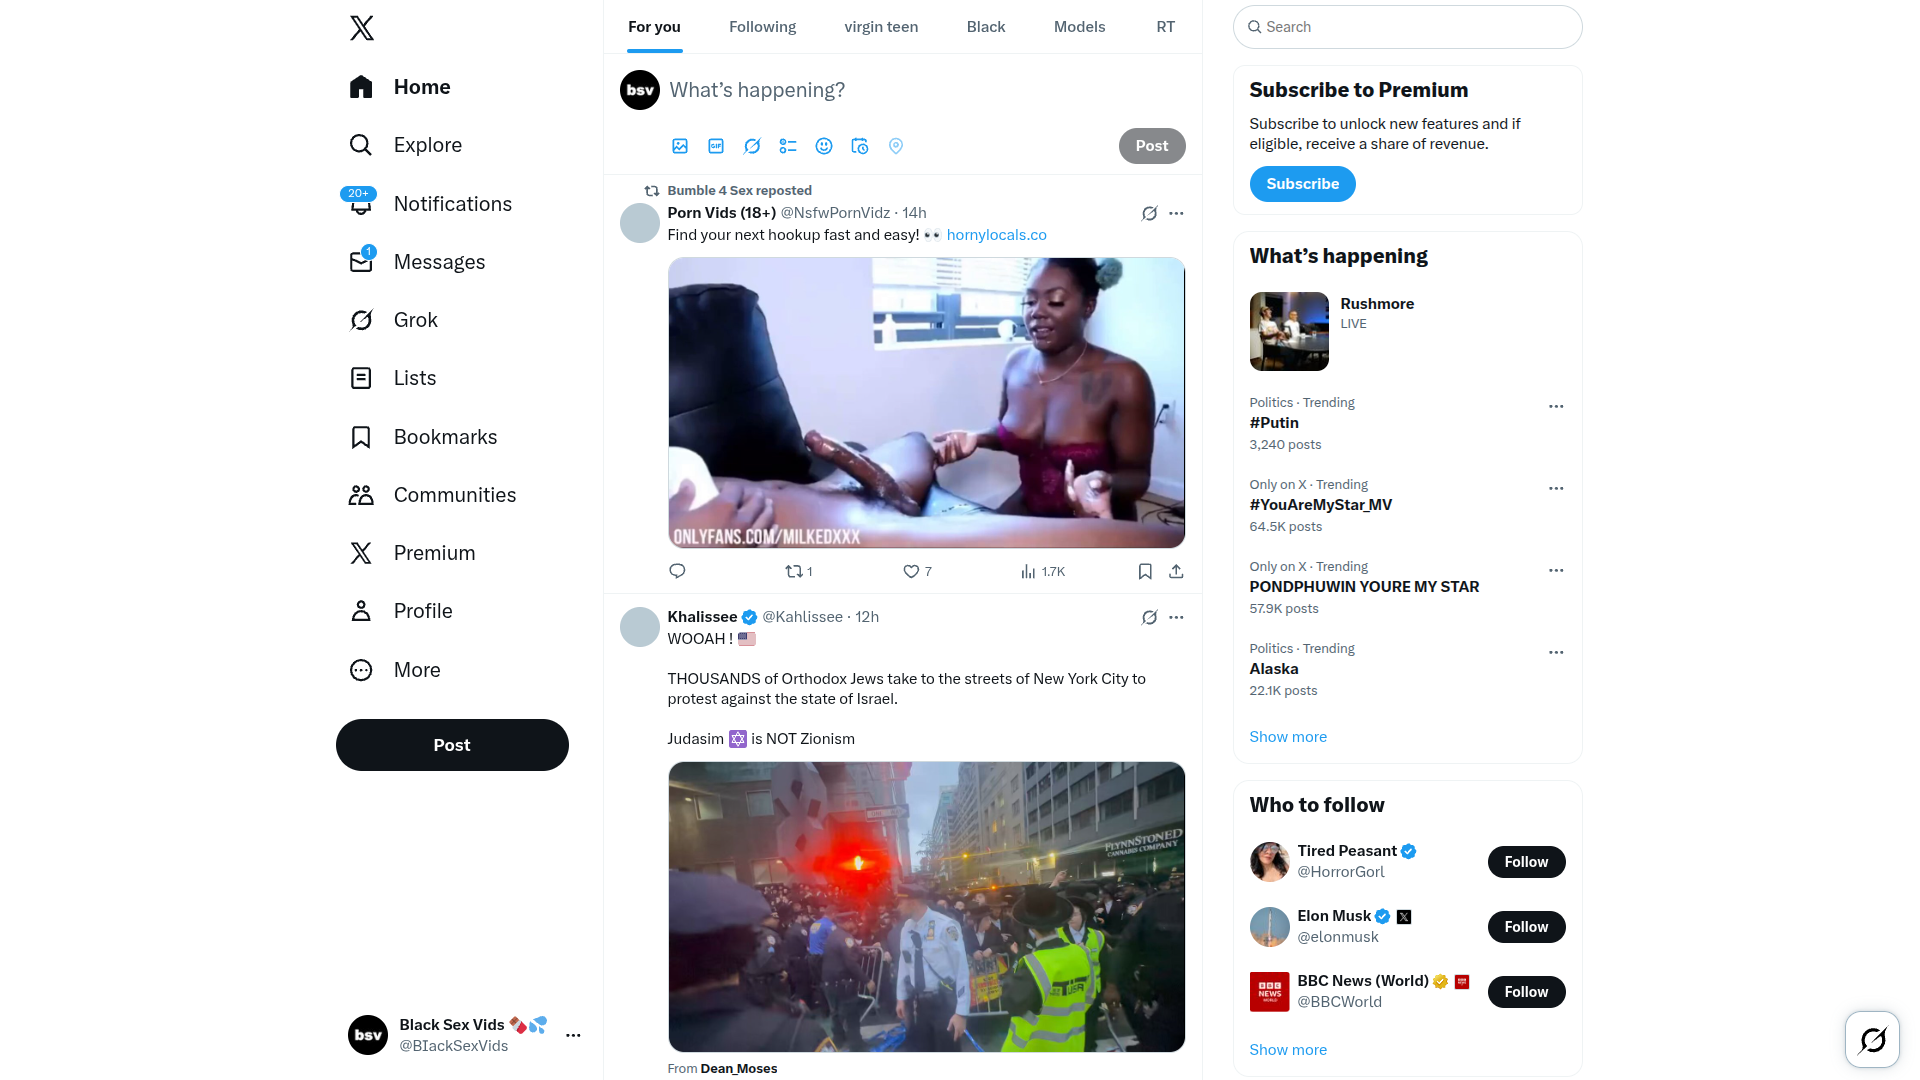Click the floating Grok button at bottom right
This screenshot has height=1080, width=1920.
coord(1872,1040)
